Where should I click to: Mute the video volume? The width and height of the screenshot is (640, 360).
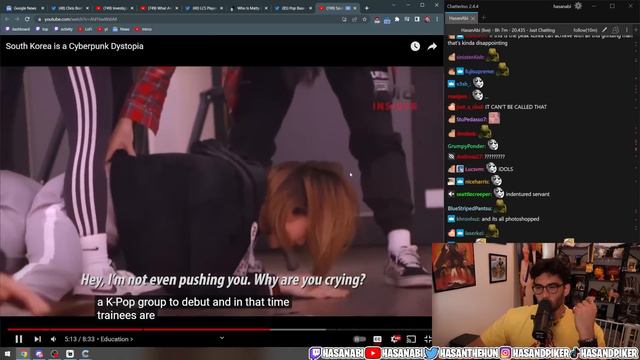(53, 339)
